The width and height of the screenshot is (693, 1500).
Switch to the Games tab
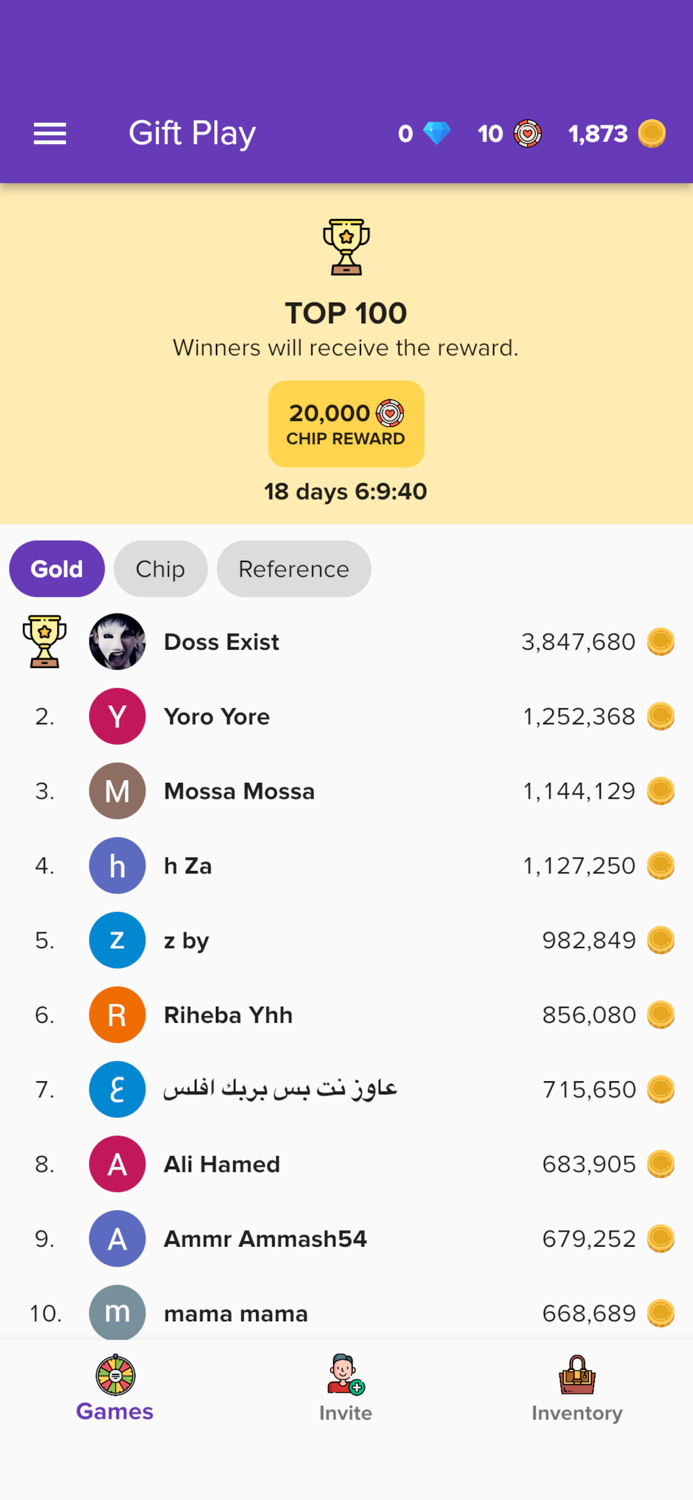(114, 1388)
